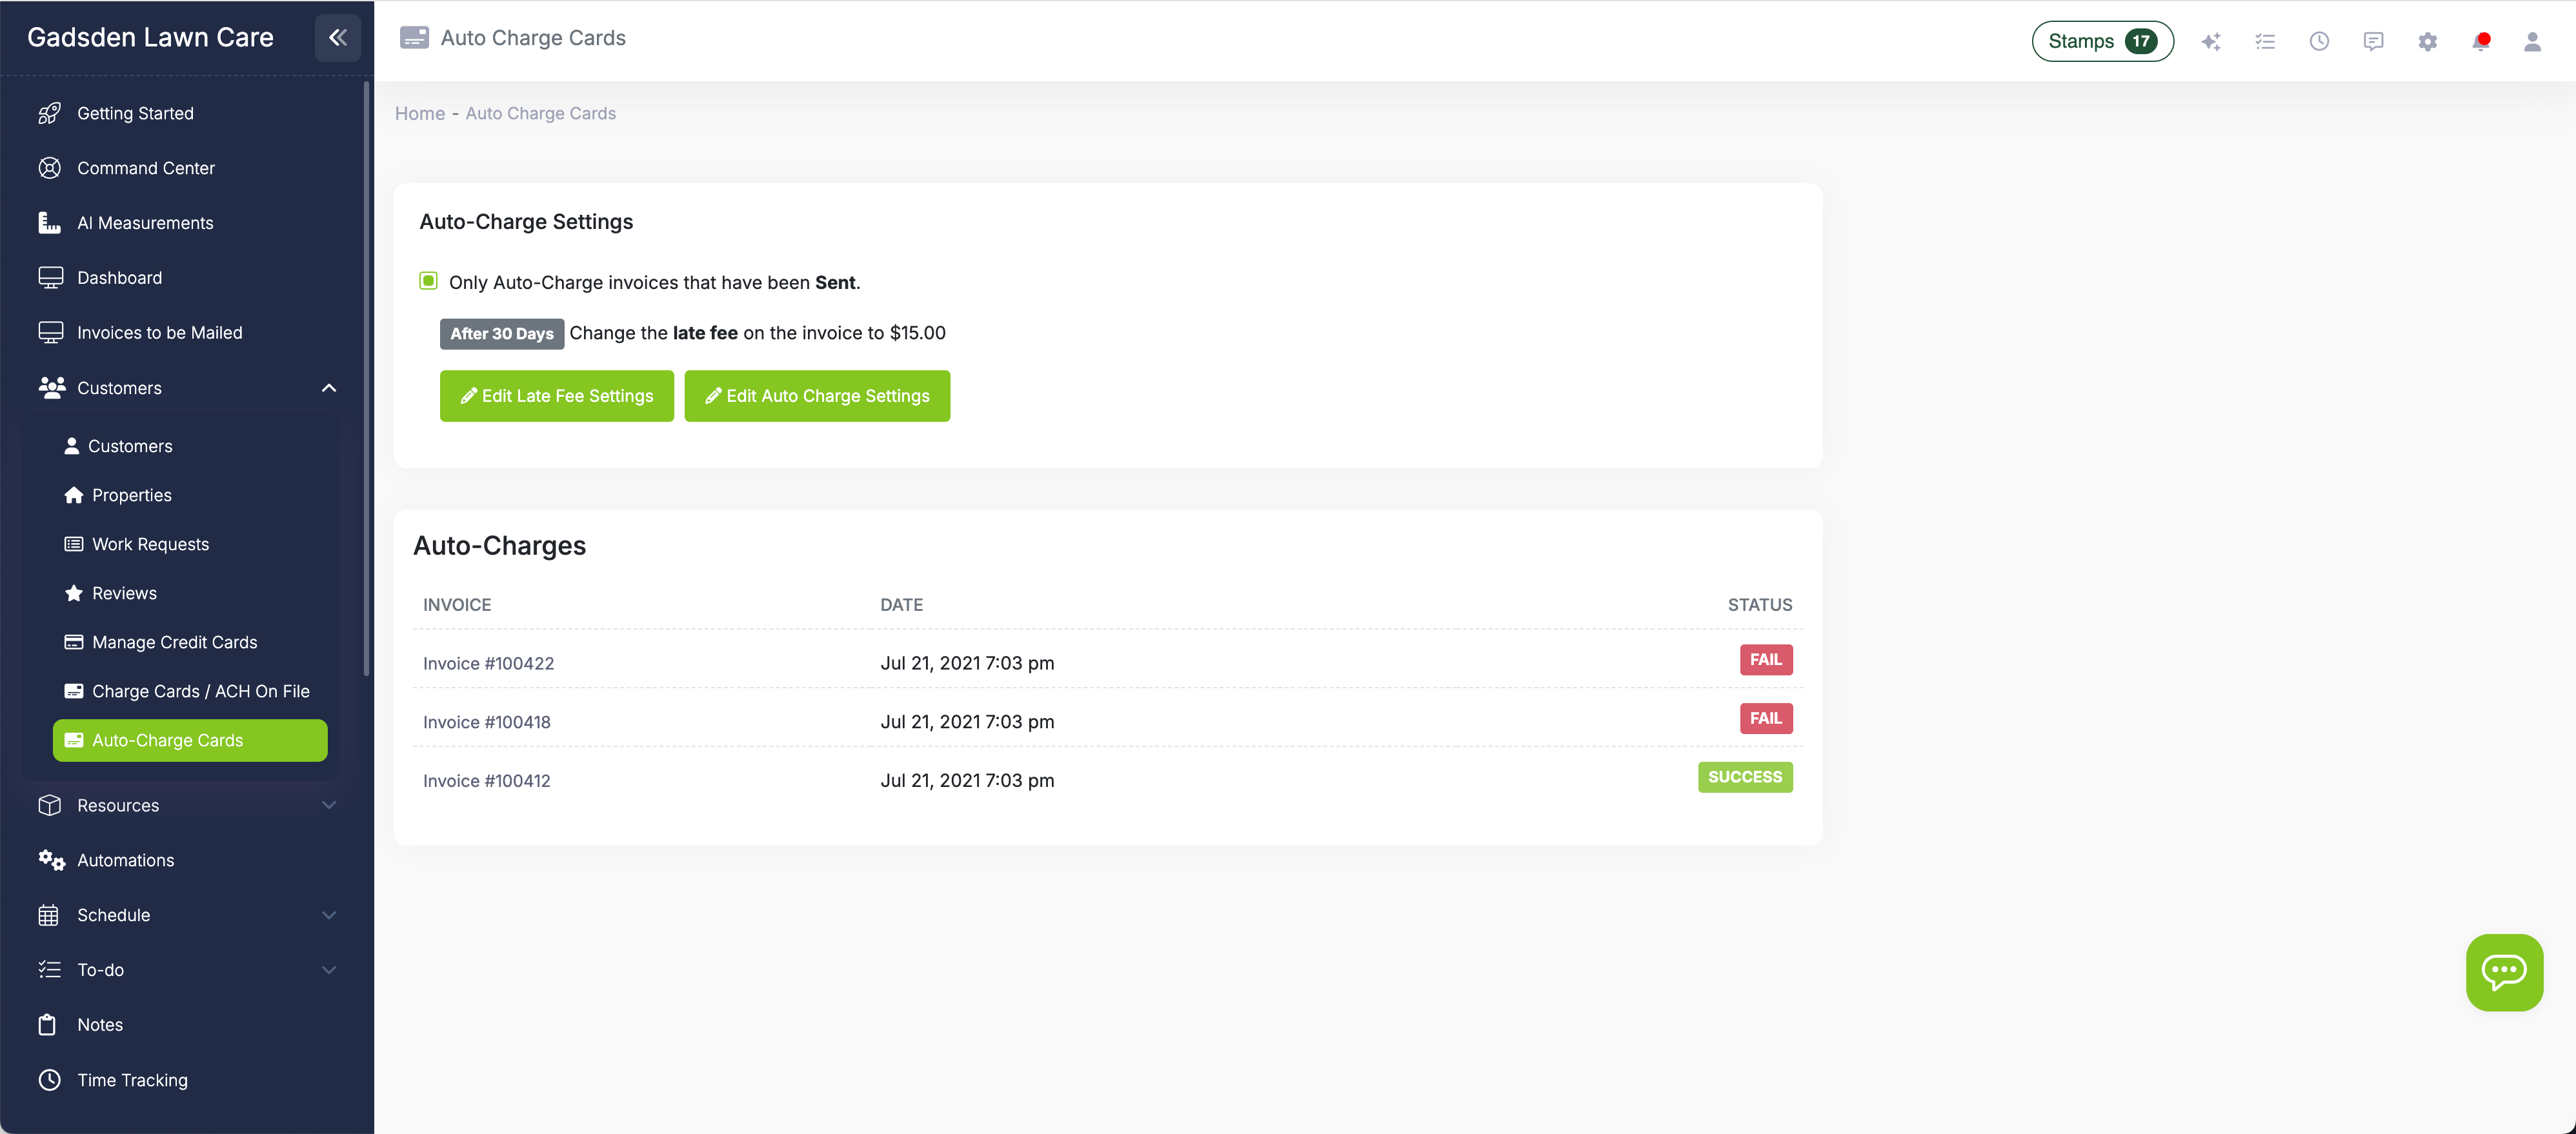This screenshot has height=1134, width=2576.
Task: Open the Home breadcrumb link
Action: [419, 113]
